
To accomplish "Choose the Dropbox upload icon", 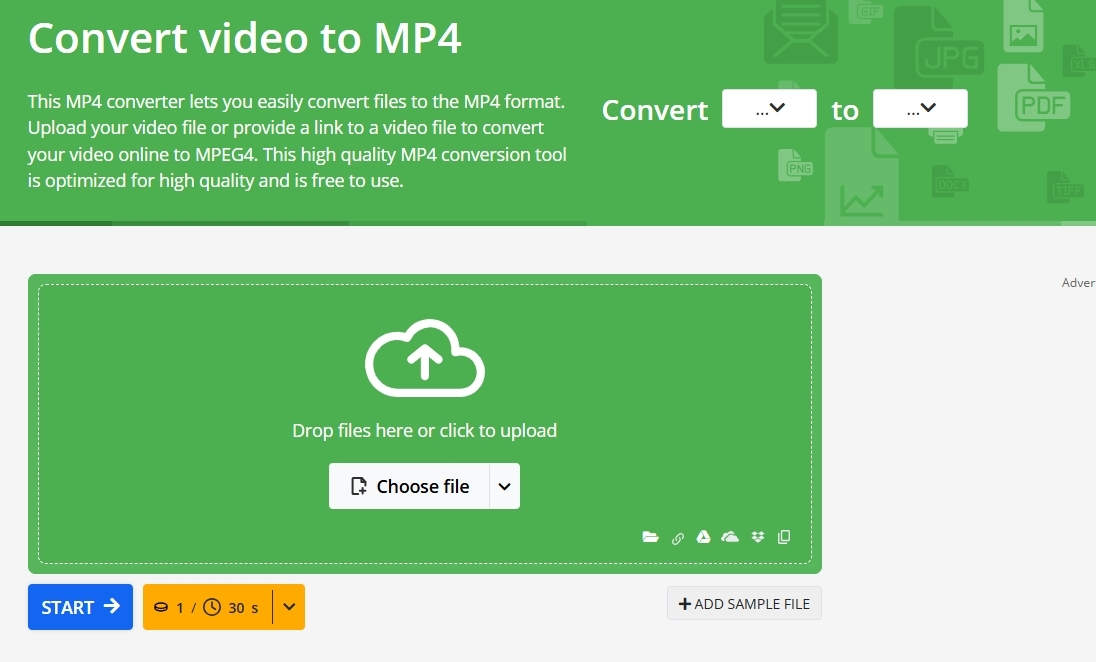I will pos(758,537).
